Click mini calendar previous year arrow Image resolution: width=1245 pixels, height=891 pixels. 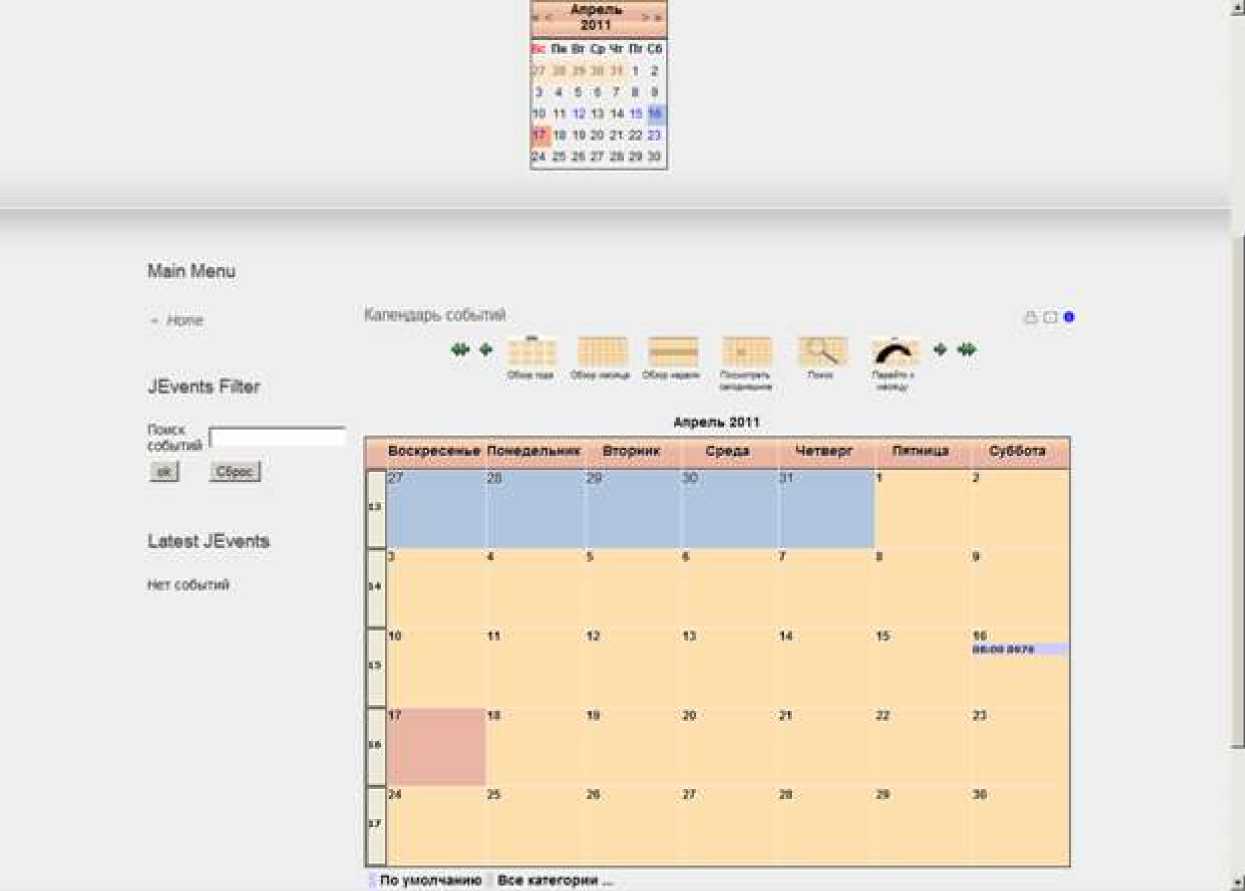(x=536, y=17)
